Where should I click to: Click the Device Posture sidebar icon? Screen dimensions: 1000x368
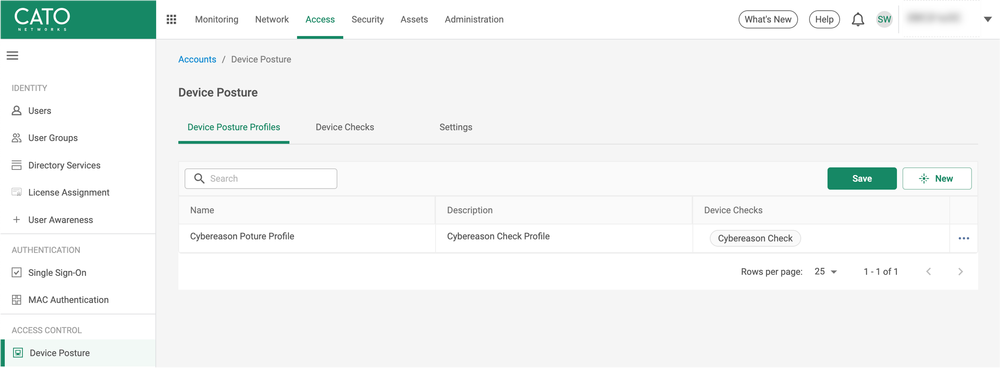[x=18, y=353]
